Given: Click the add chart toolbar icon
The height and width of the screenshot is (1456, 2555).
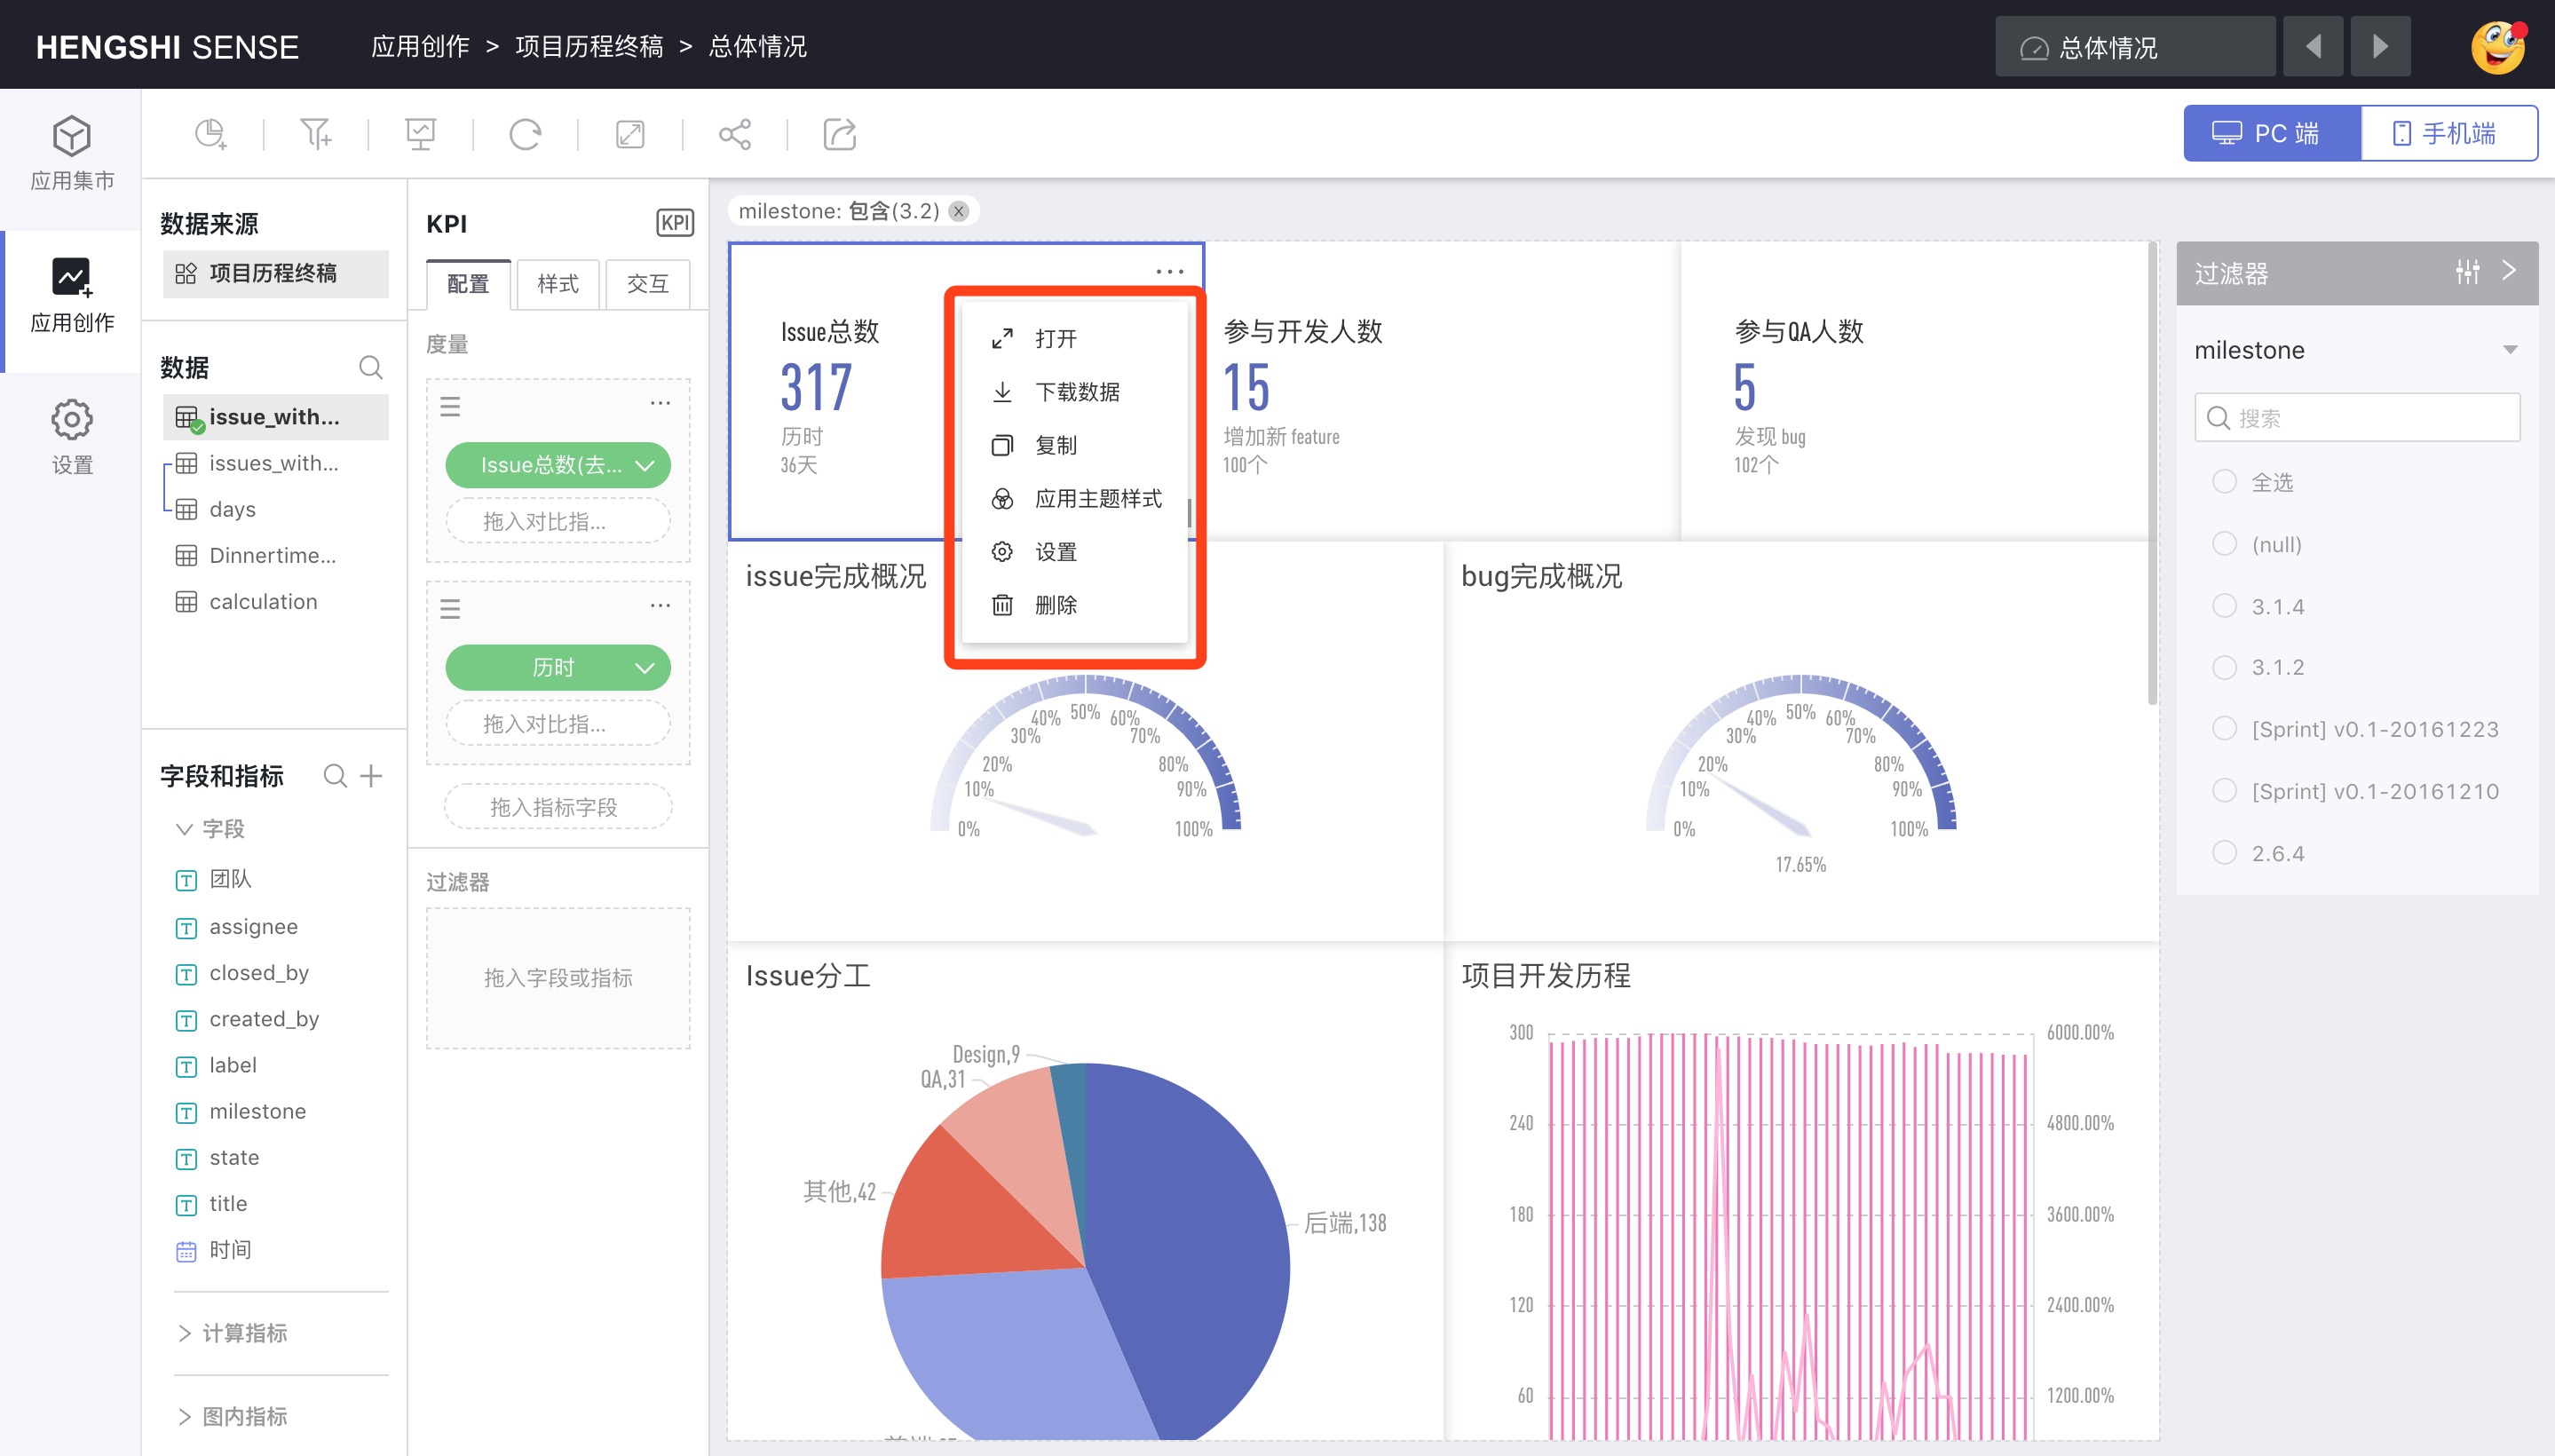Looking at the screenshot, I should tap(211, 134).
